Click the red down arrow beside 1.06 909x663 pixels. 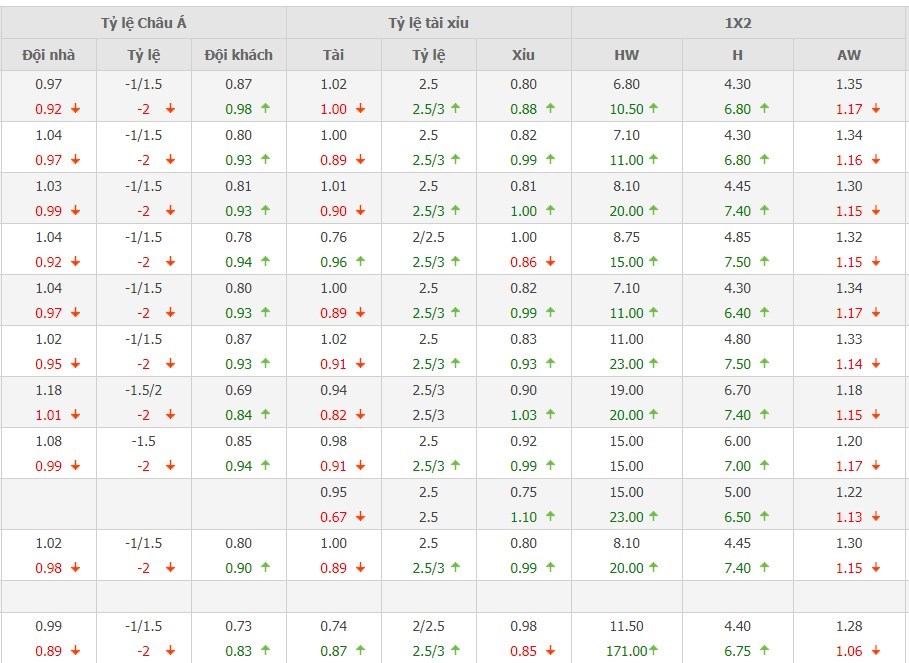[x=876, y=652]
